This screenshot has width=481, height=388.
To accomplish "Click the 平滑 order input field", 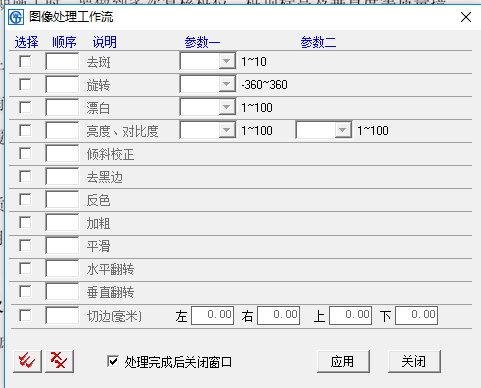I will (62, 246).
